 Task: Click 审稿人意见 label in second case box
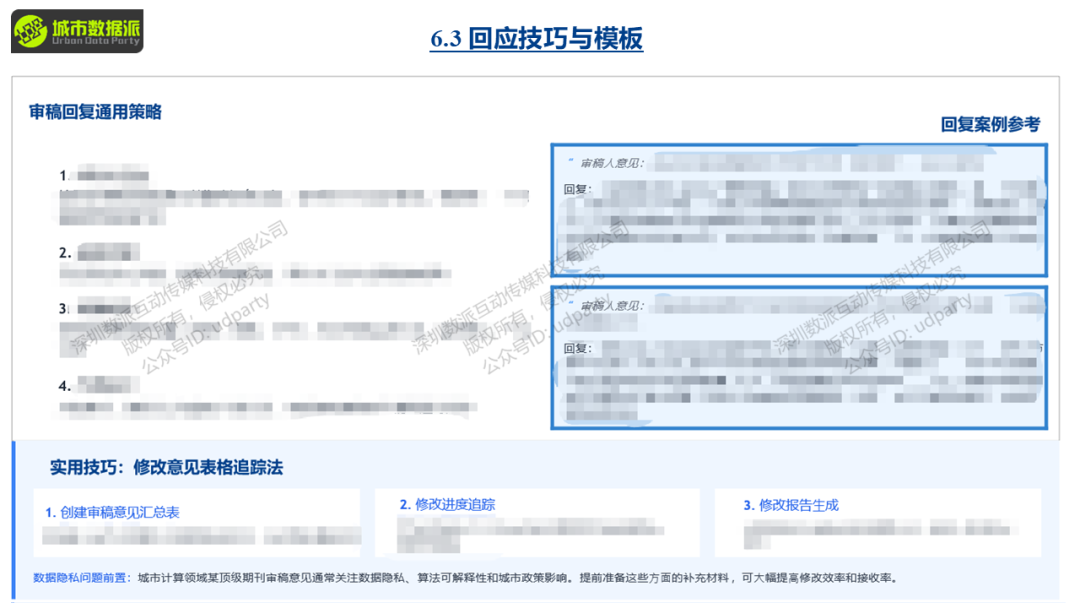click(611, 306)
